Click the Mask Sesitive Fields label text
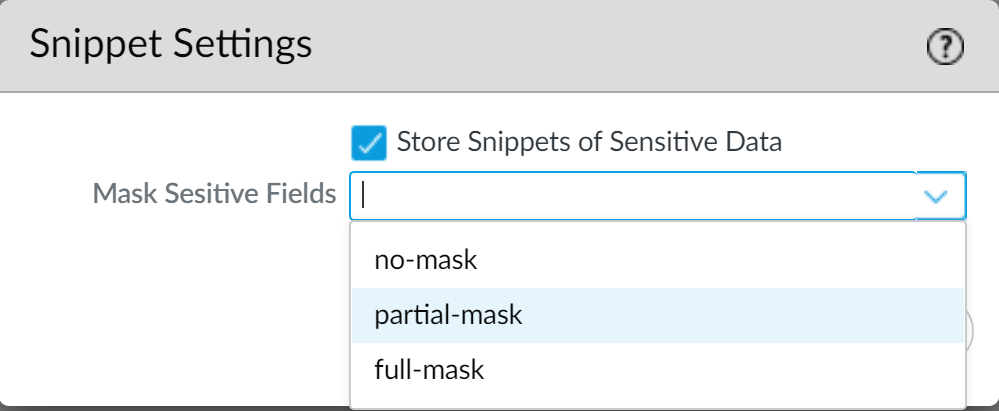Screen dimensions: 999x411 click(214, 195)
